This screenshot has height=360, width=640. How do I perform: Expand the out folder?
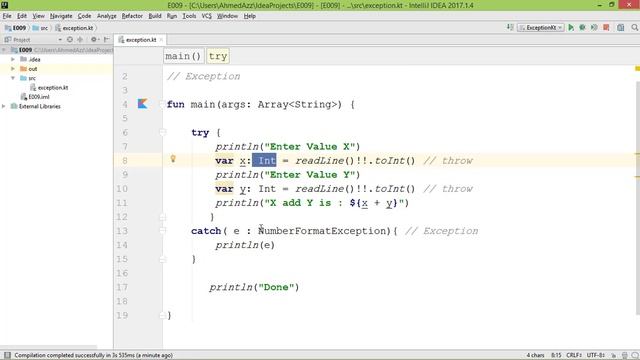pyautogui.click(x=13, y=69)
